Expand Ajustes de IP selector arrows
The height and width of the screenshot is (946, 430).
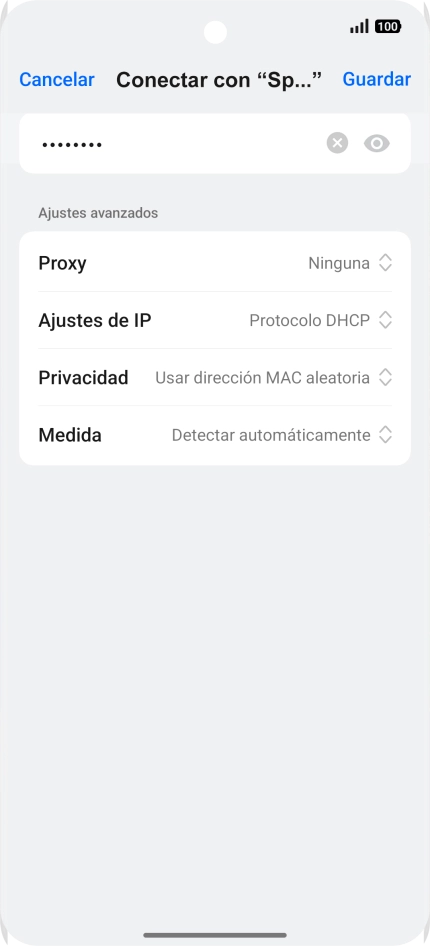(x=385, y=320)
